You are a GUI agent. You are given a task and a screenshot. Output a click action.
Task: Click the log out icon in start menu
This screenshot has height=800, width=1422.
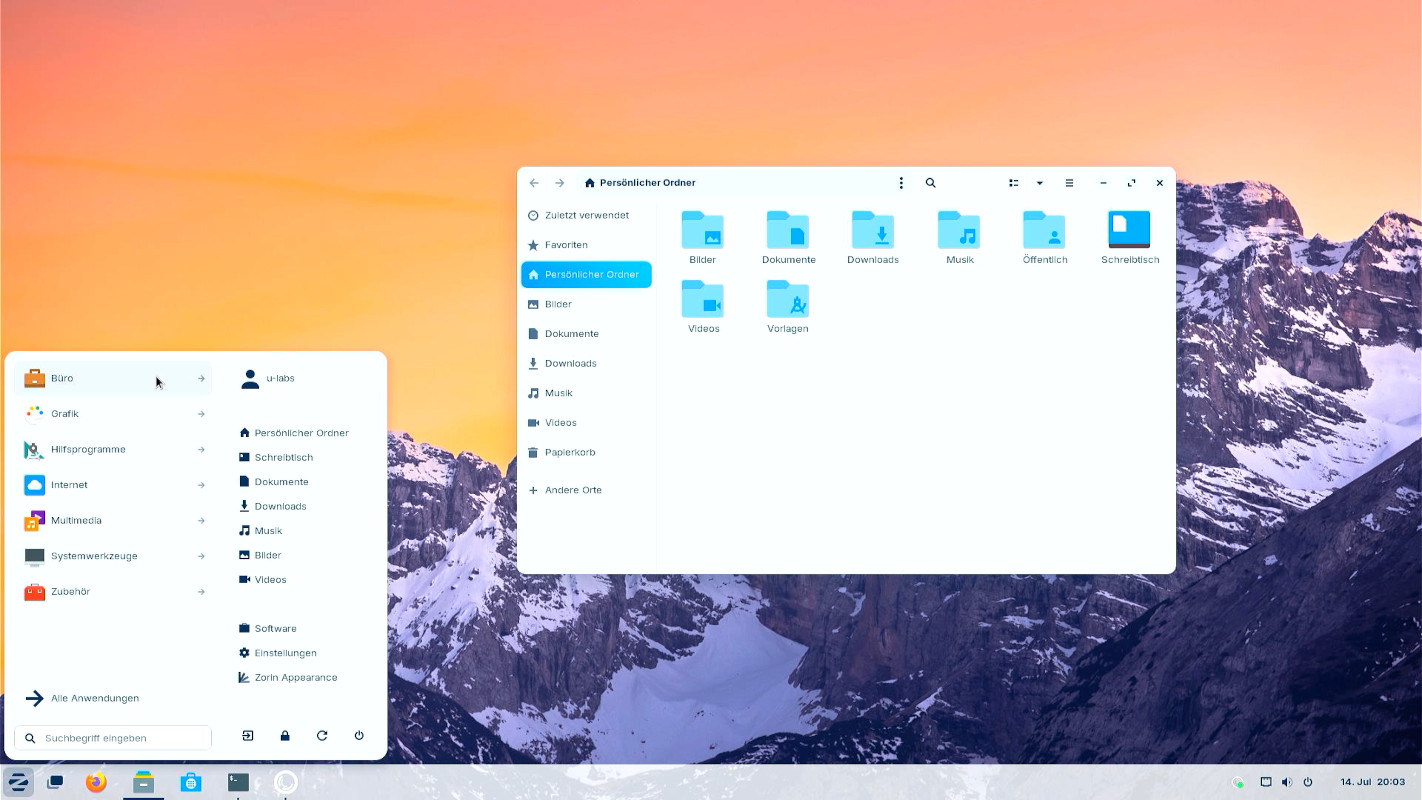[x=248, y=736]
